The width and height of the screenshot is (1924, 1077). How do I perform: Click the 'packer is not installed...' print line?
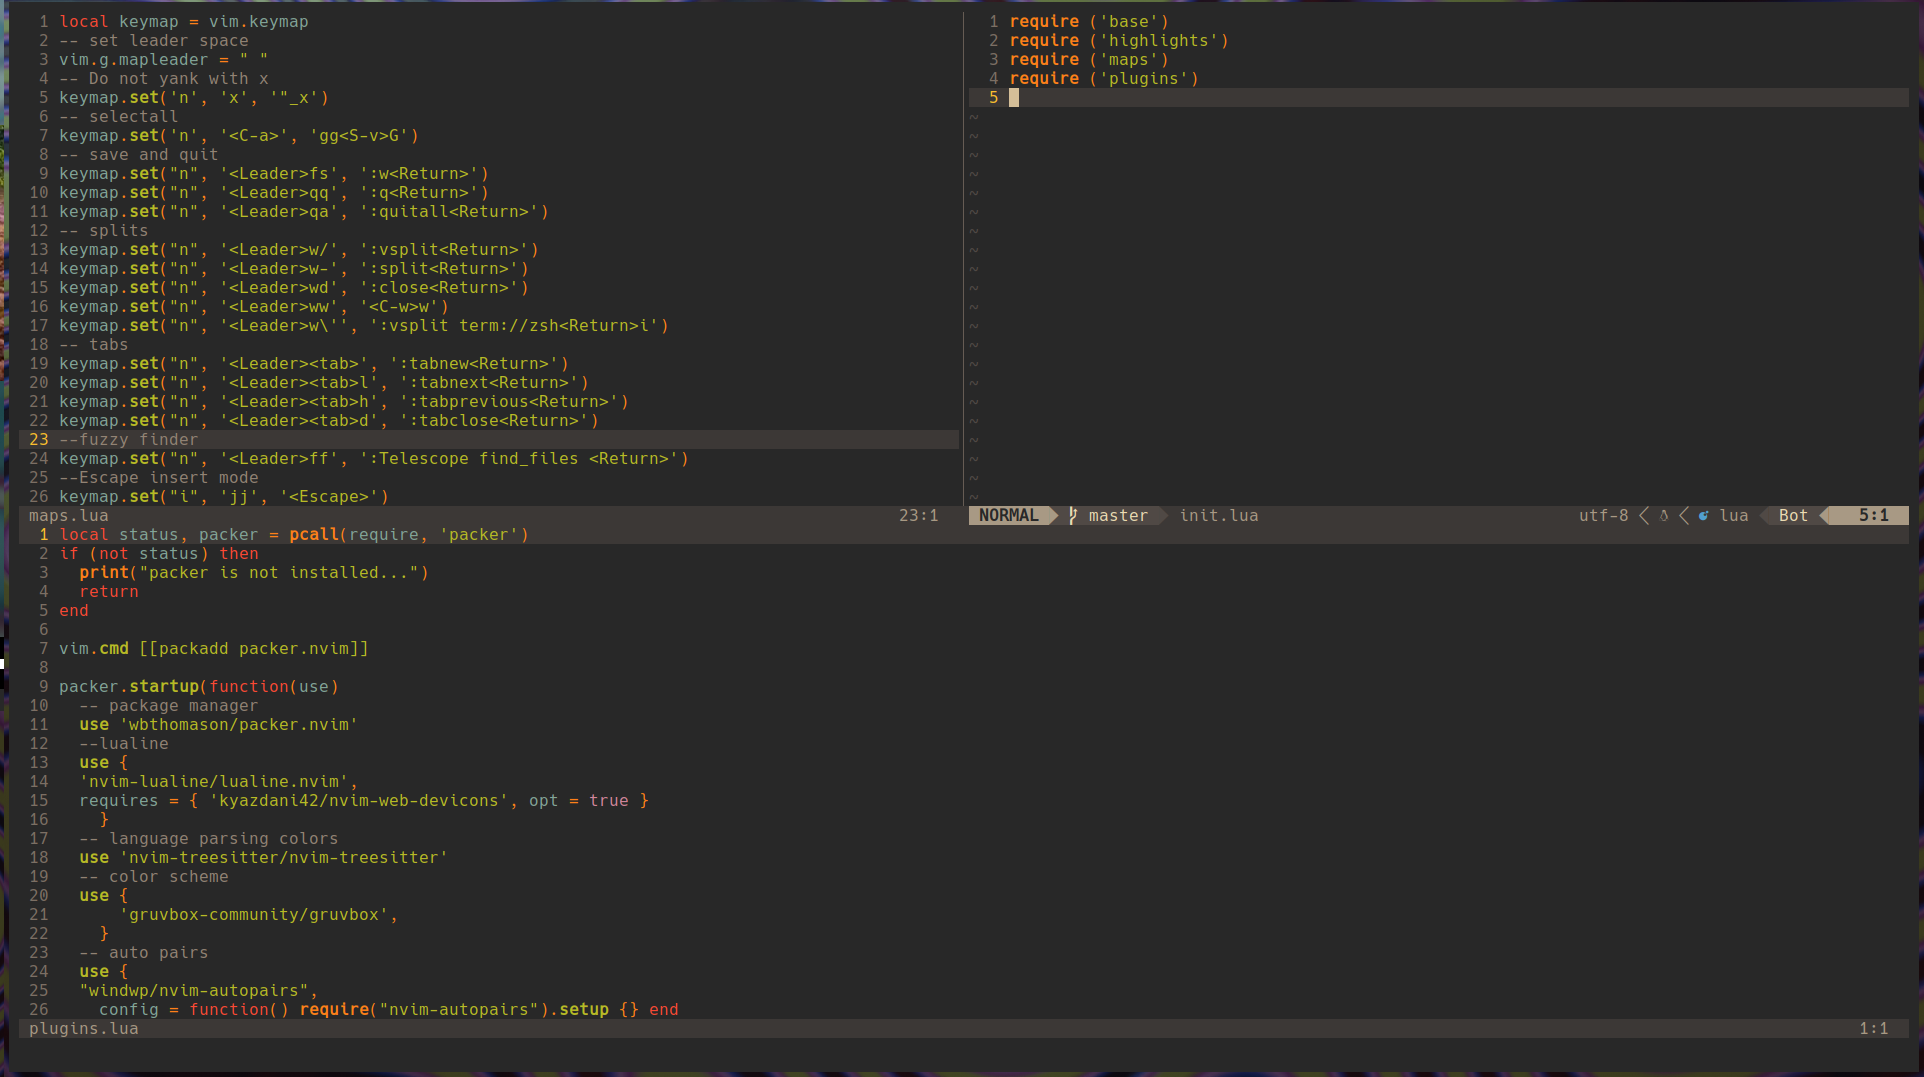point(253,573)
